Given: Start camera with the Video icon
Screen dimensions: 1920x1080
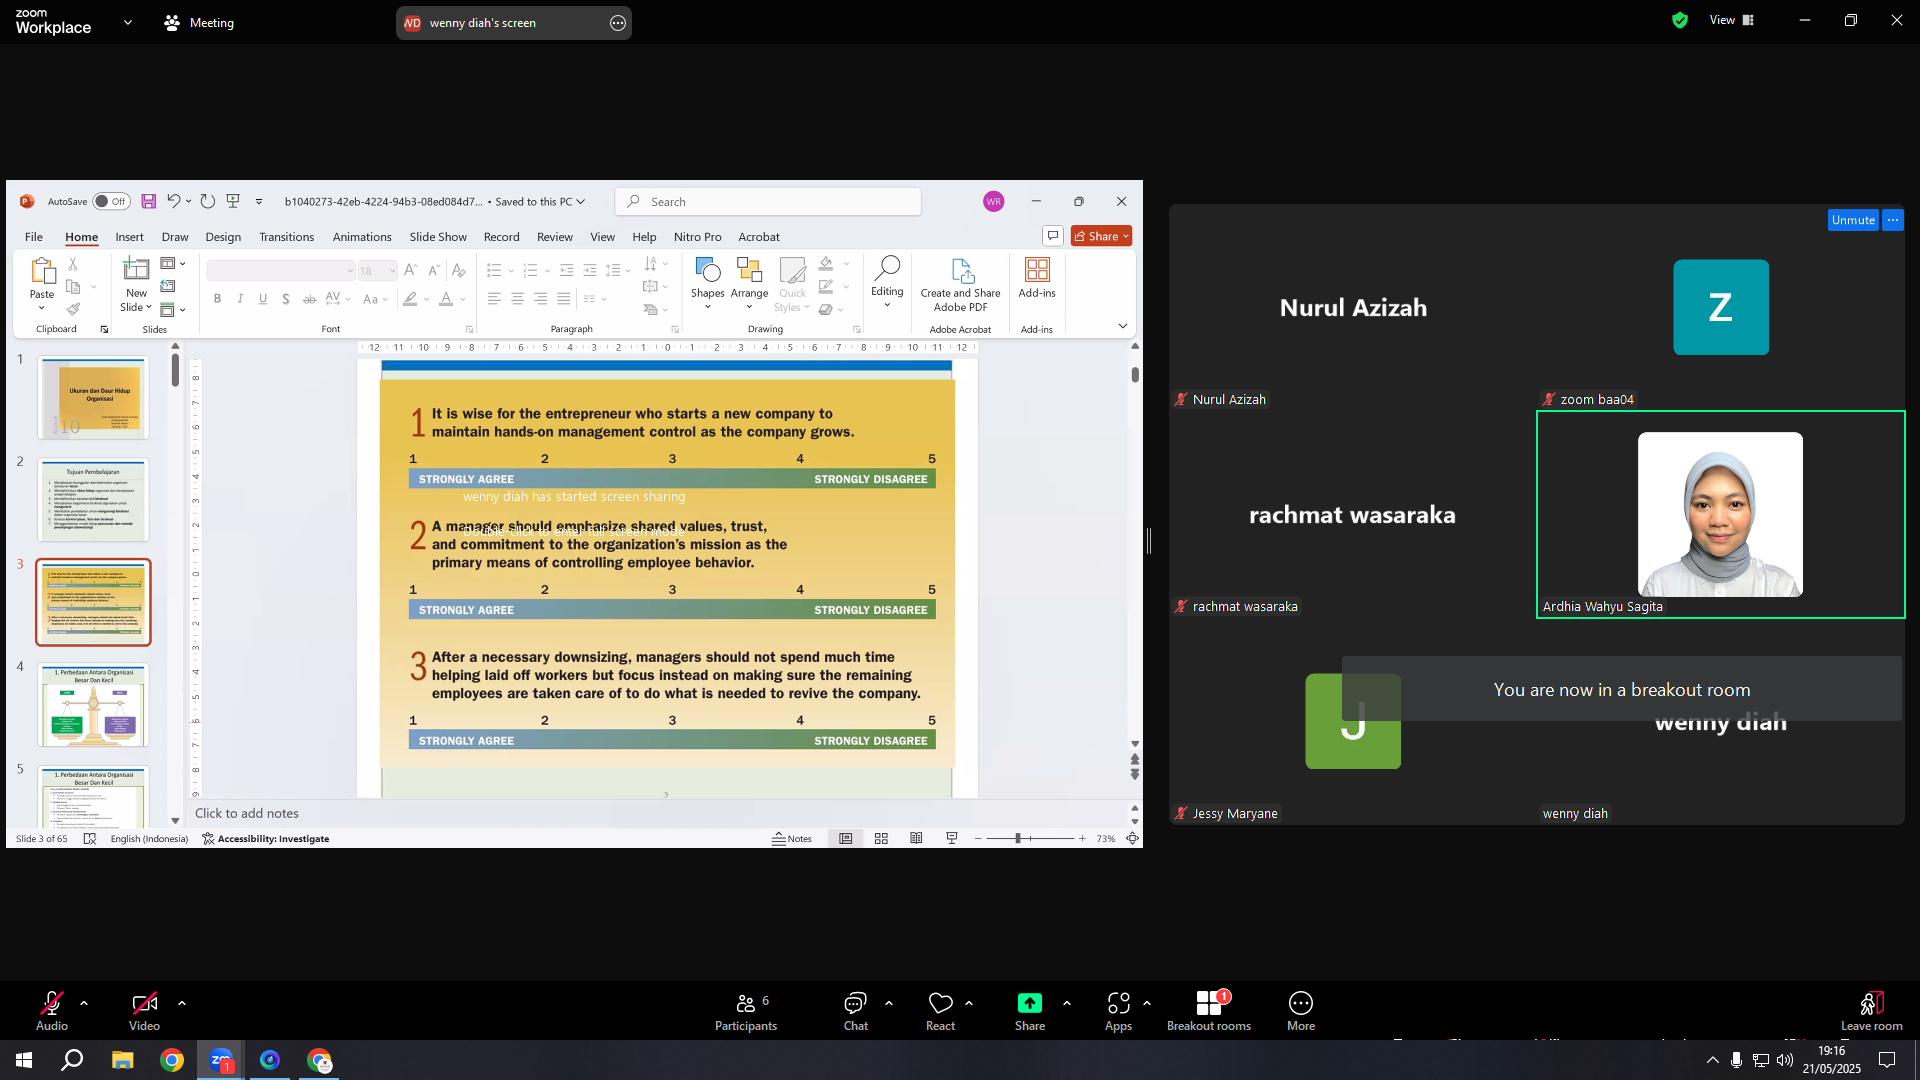Looking at the screenshot, I should (144, 1003).
